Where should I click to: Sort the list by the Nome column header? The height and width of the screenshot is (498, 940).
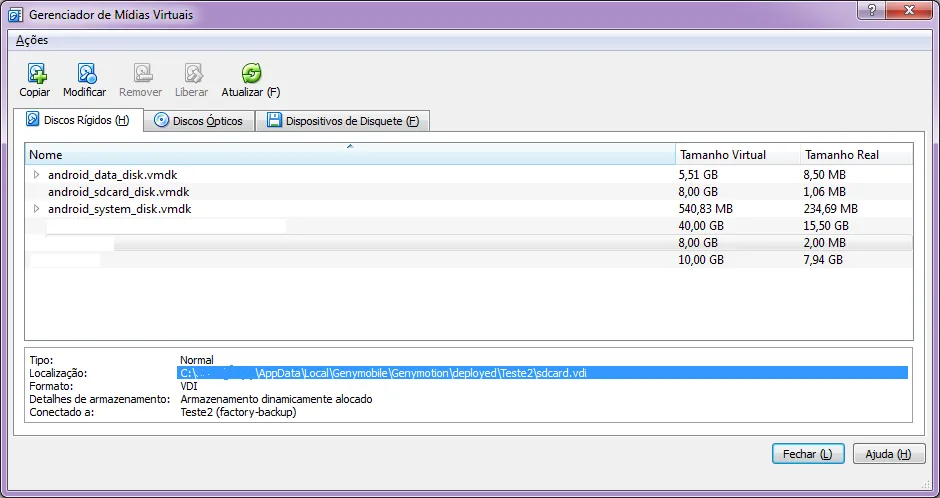coord(350,155)
